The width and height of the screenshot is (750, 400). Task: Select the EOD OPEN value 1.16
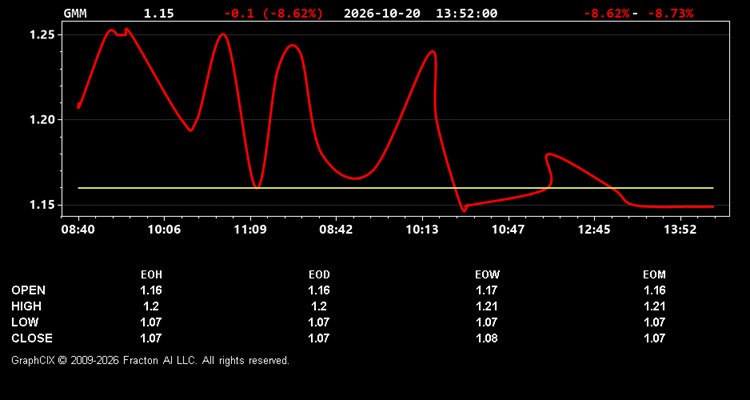pos(319,290)
